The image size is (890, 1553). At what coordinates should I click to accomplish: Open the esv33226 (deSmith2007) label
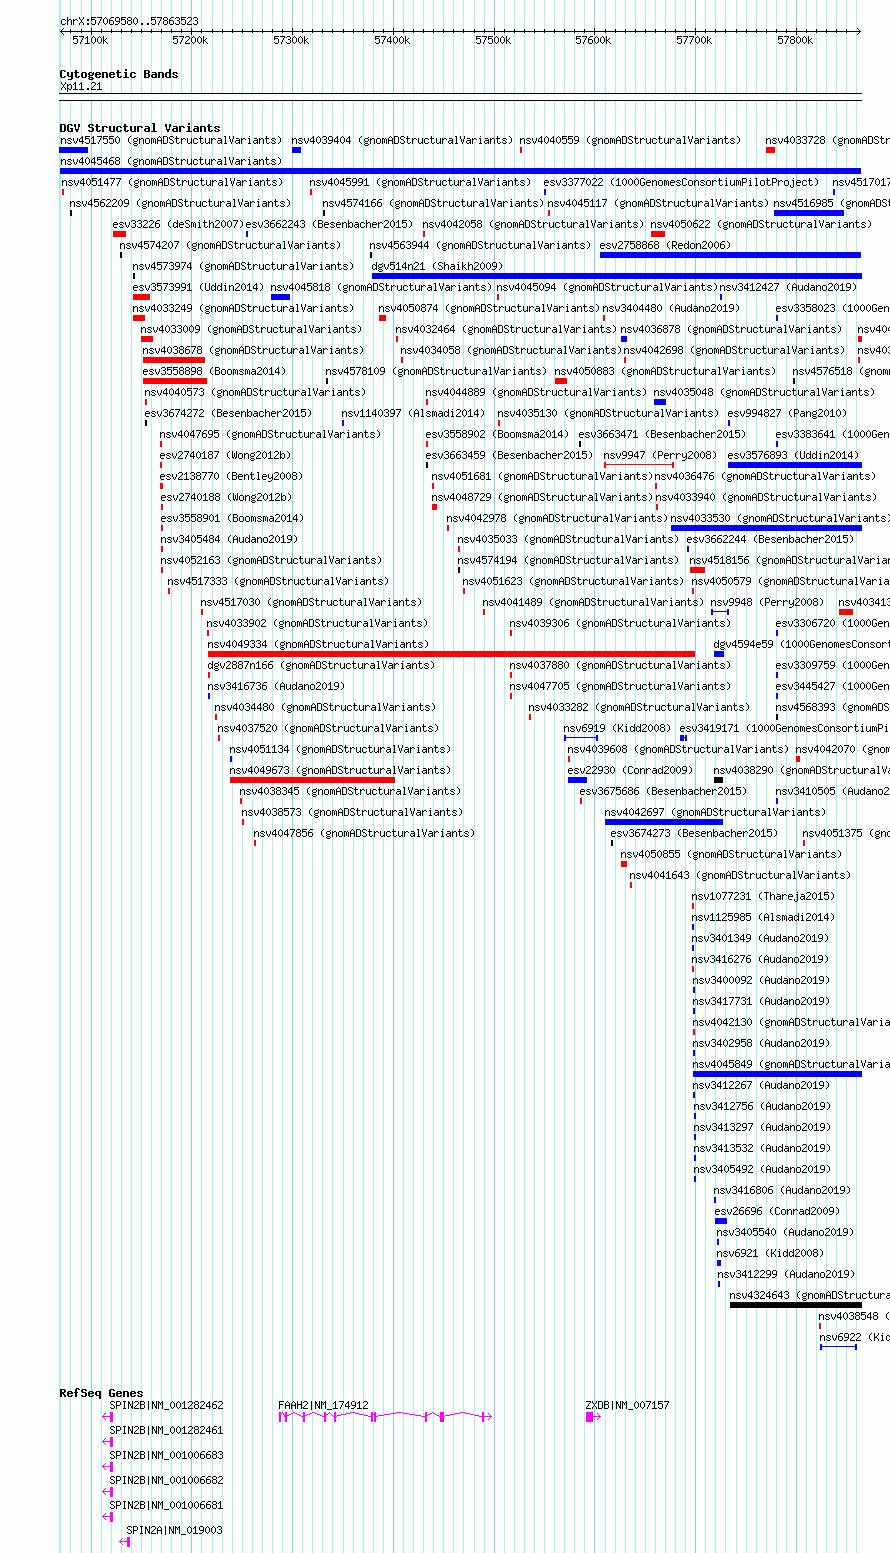tap(178, 224)
